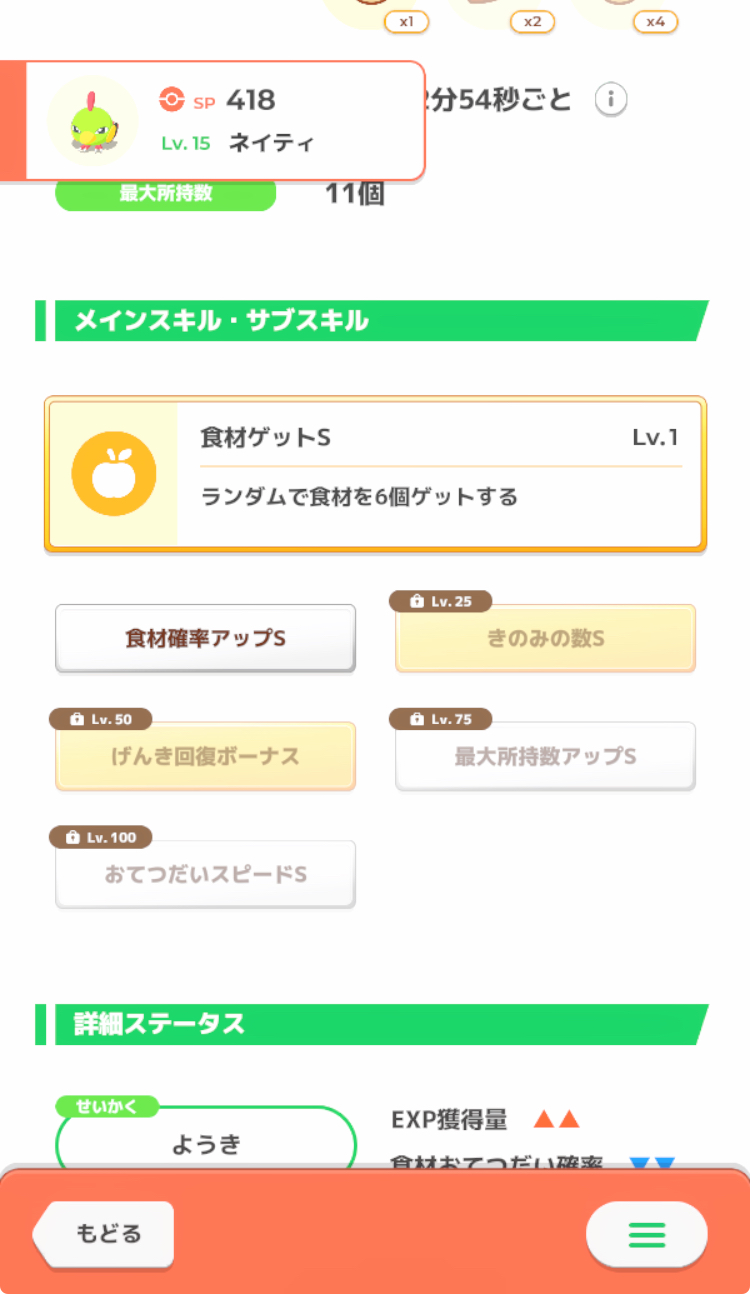Select the locked げんき回復ボーナス sub skill
750x1294 pixels.
click(x=205, y=756)
